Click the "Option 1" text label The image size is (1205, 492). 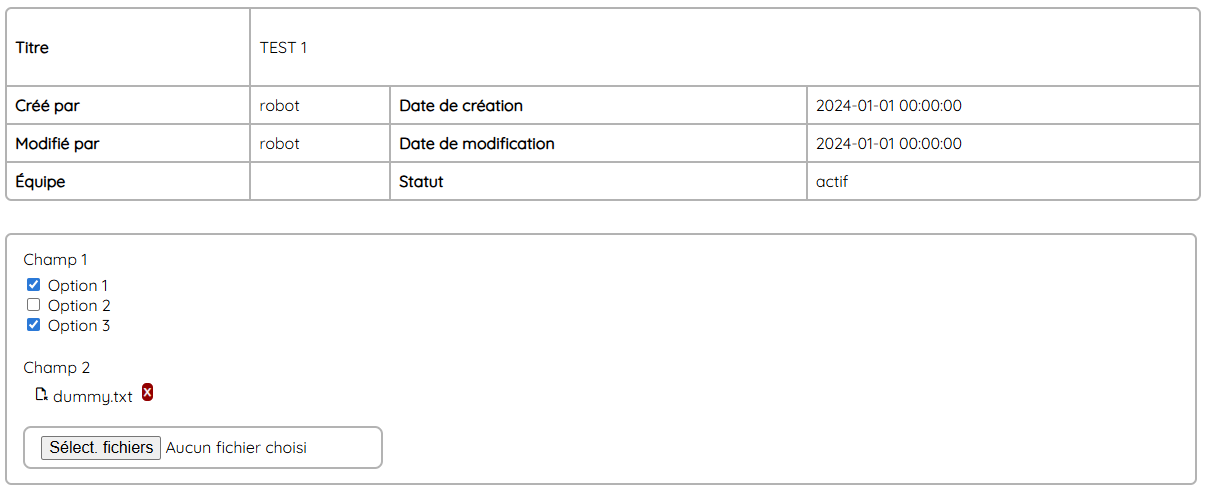click(x=78, y=286)
